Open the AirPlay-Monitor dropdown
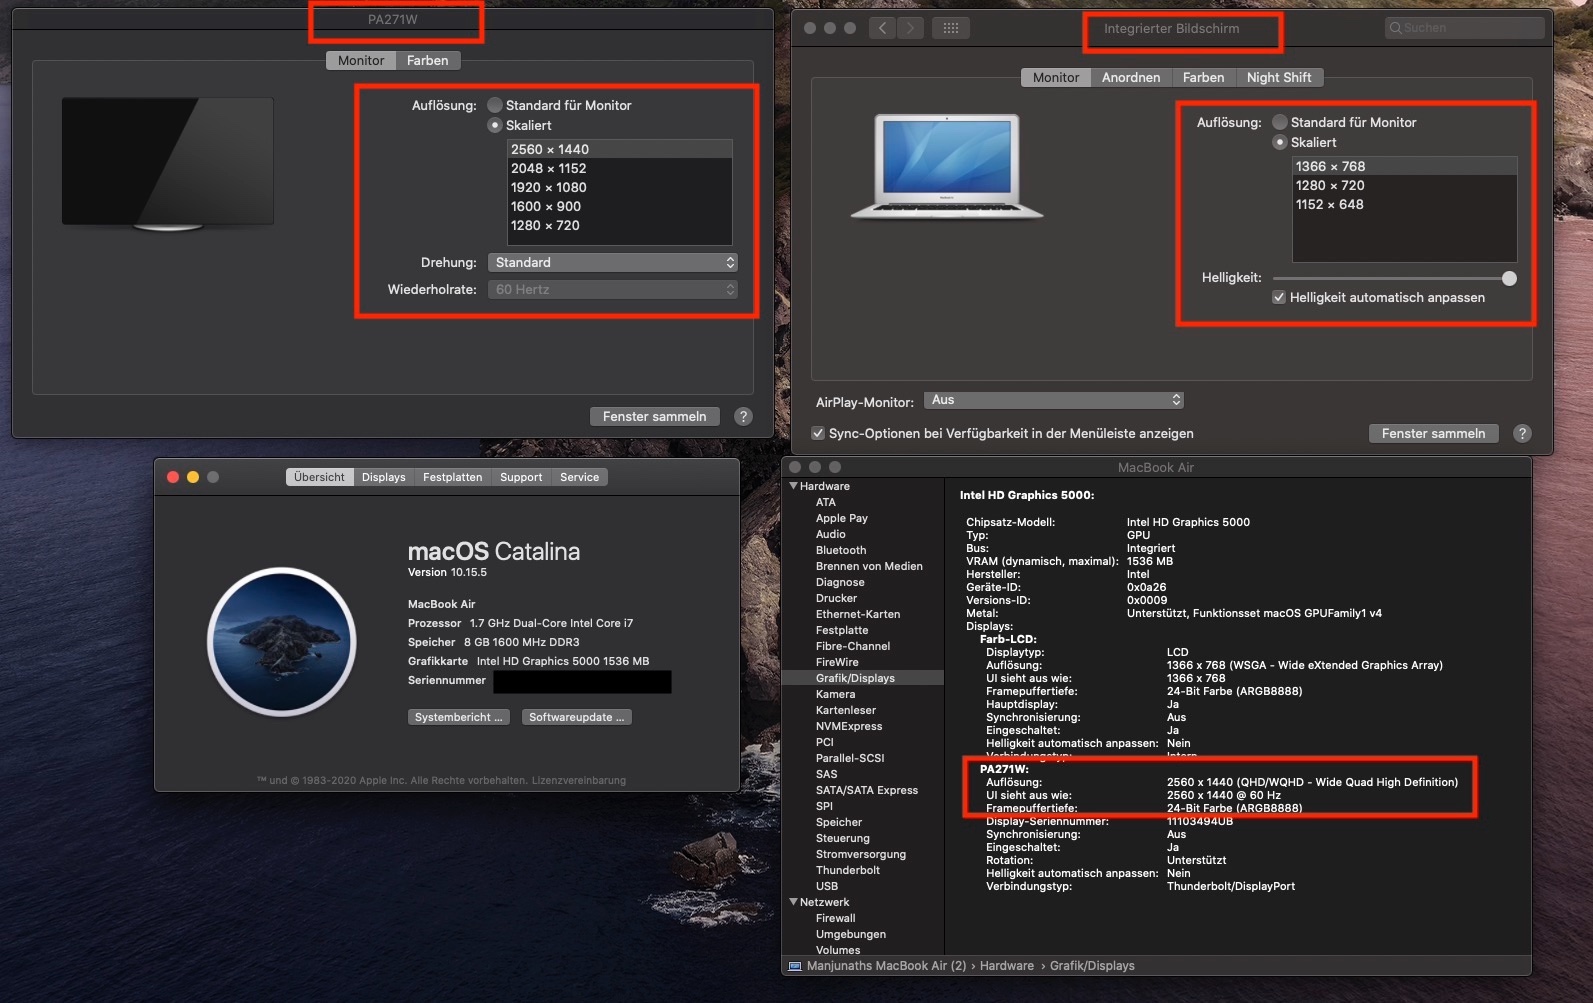The width and height of the screenshot is (1593, 1003). pos(1054,400)
